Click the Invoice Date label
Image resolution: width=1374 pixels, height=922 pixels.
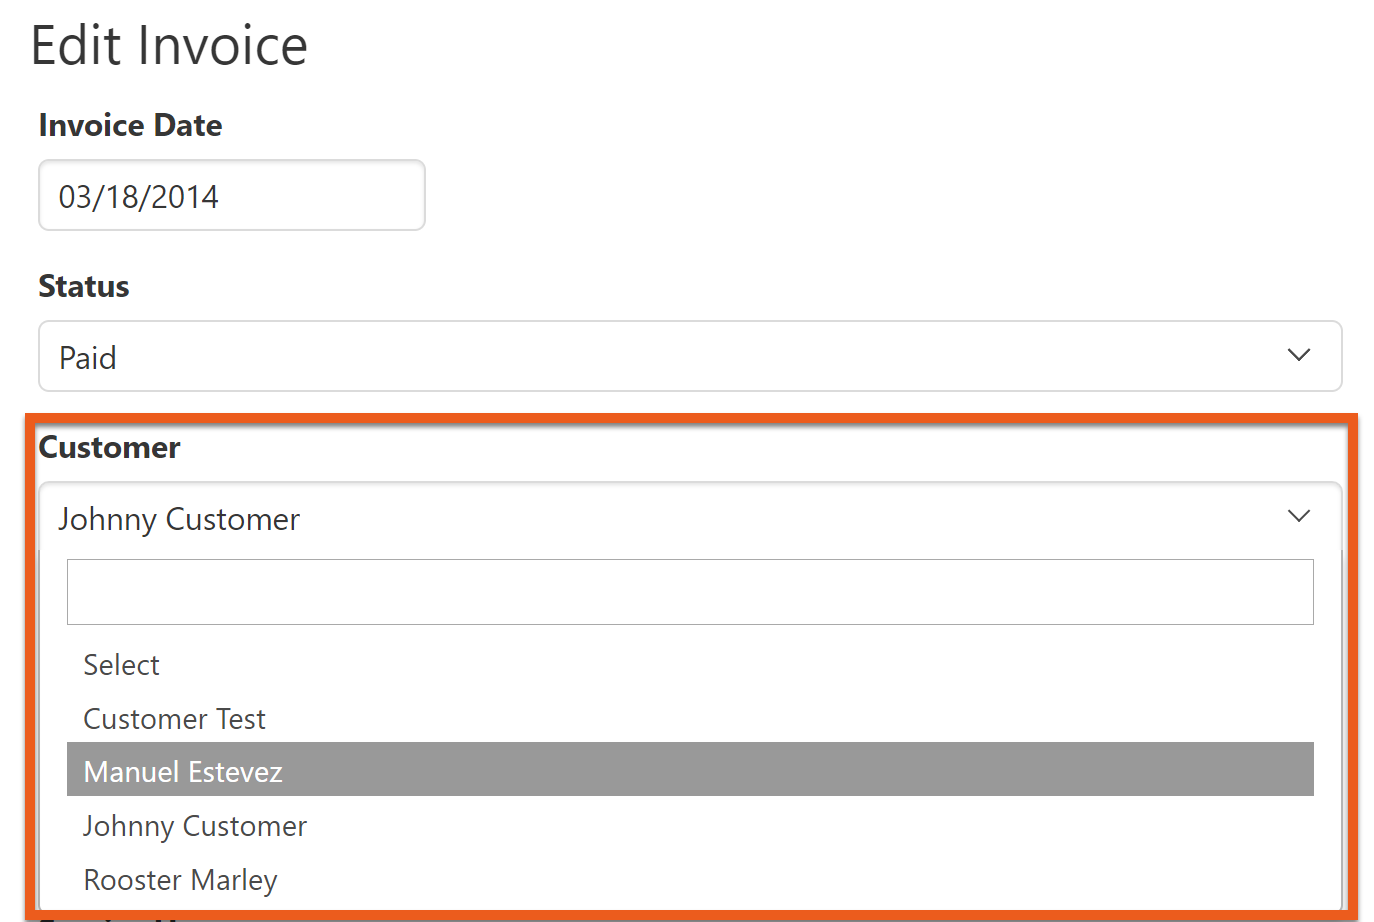pyautogui.click(x=130, y=126)
